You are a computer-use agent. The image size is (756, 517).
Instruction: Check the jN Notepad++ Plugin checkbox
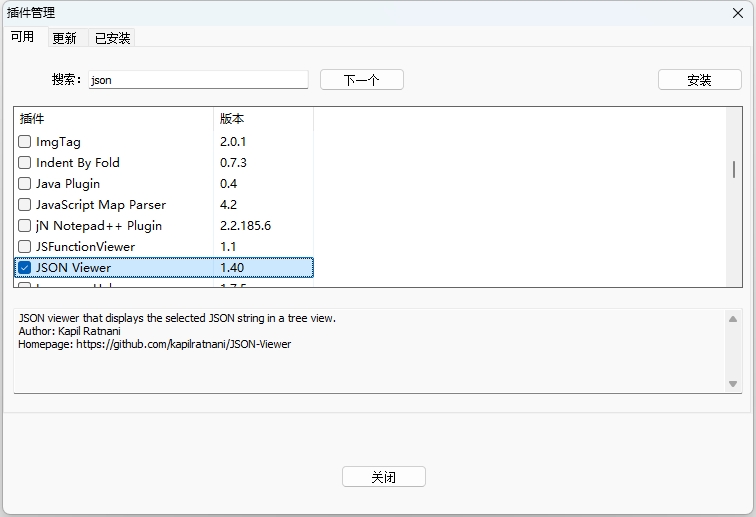pyautogui.click(x=25, y=226)
